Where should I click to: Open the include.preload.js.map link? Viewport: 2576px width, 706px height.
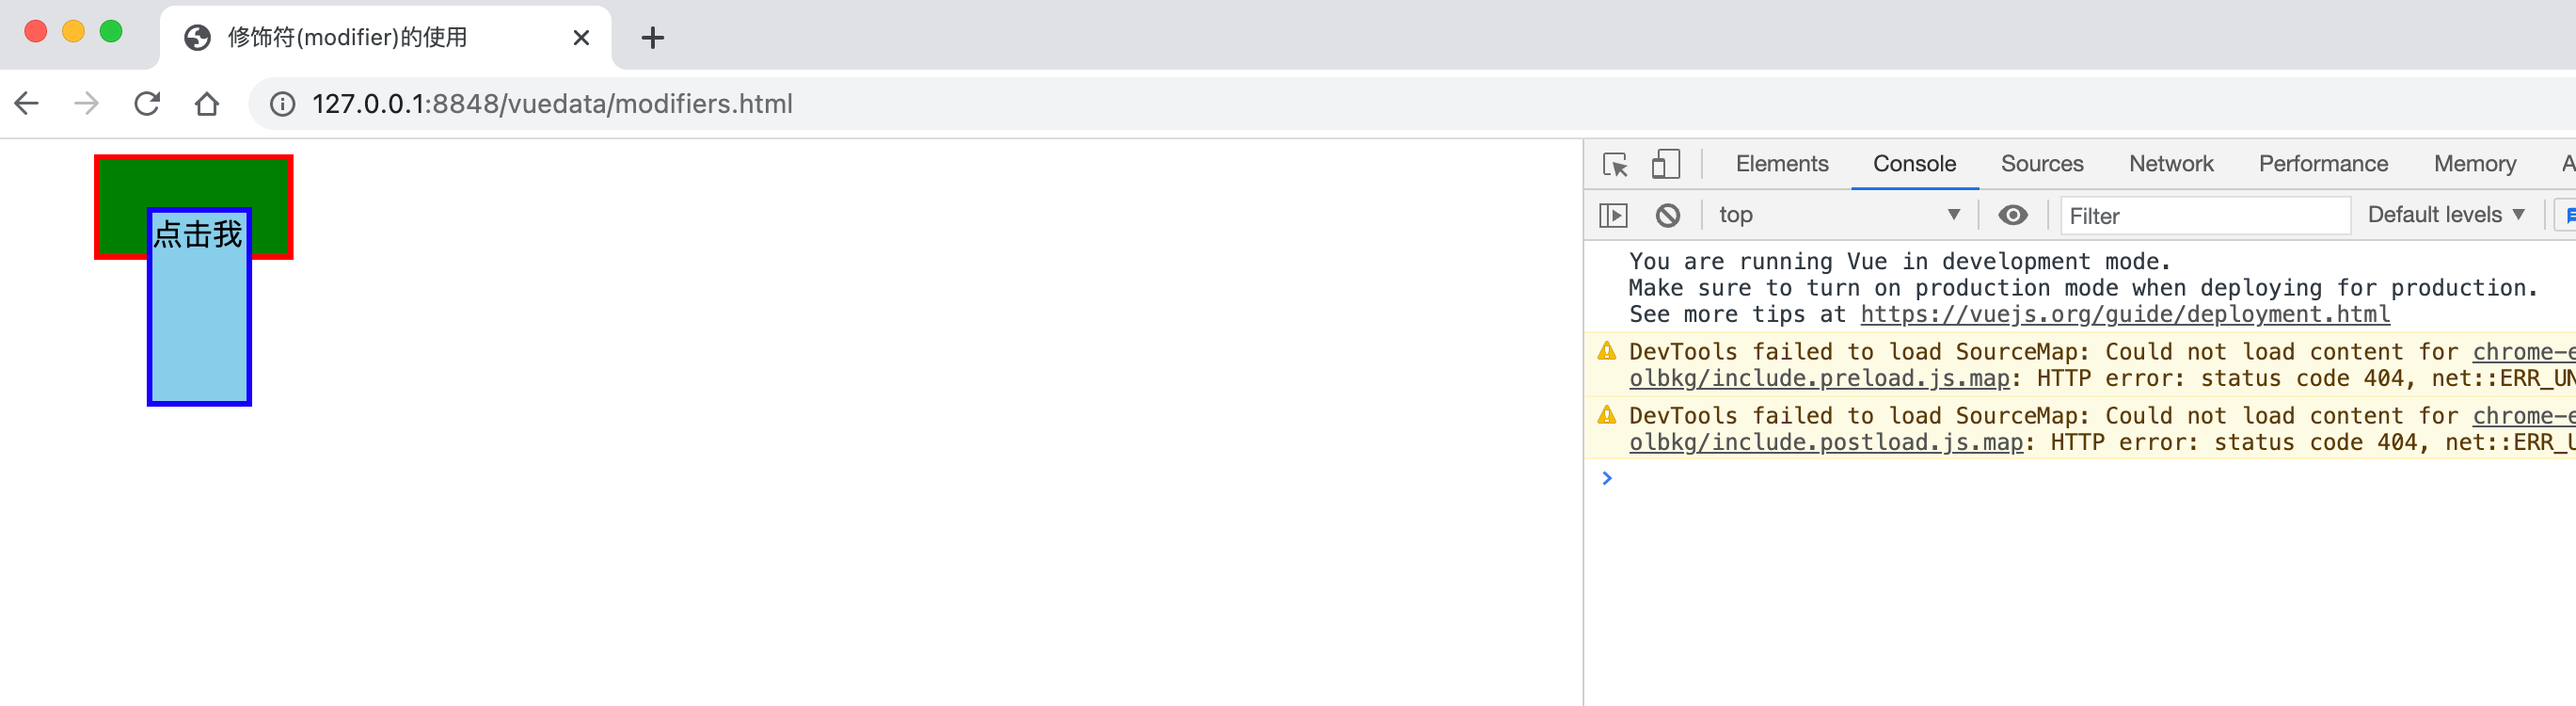pyautogui.click(x=1818, y=378)
